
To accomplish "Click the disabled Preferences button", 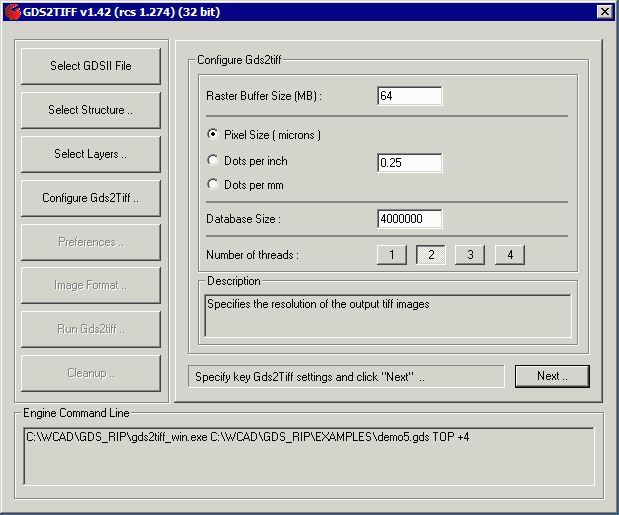I will tap(91, 242).
